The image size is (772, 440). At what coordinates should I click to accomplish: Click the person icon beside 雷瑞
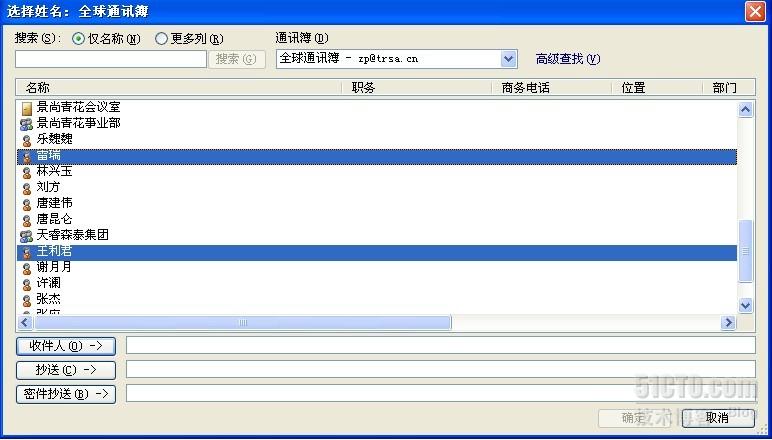(27, 157)
